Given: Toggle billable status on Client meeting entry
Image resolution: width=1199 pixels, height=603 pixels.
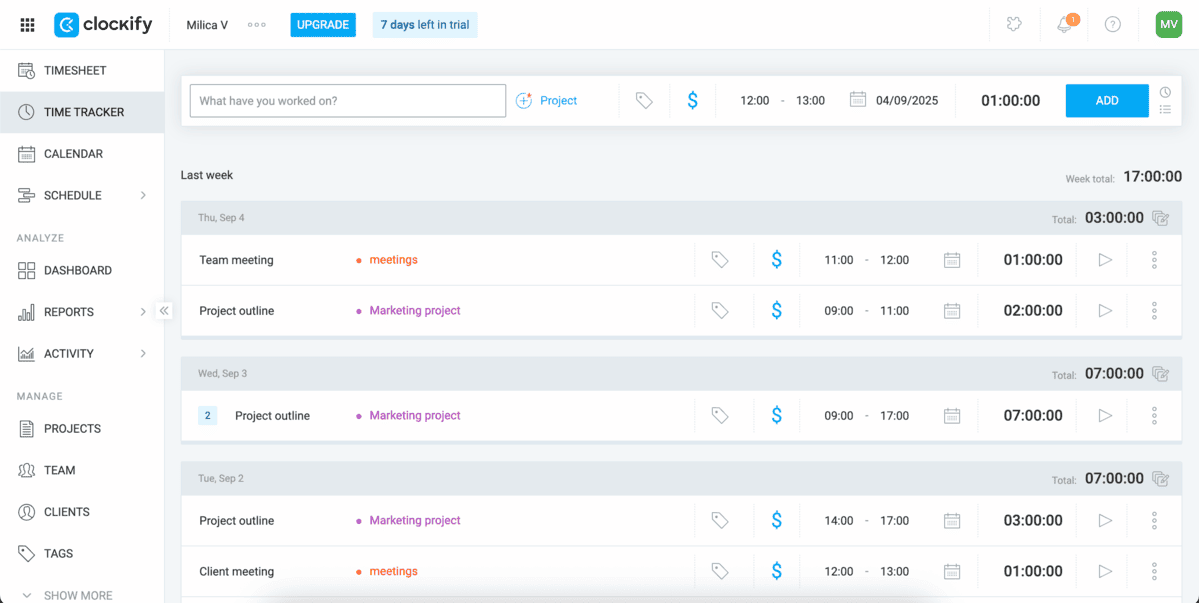Looking at the screenshot, I should [x=776, y=572].
